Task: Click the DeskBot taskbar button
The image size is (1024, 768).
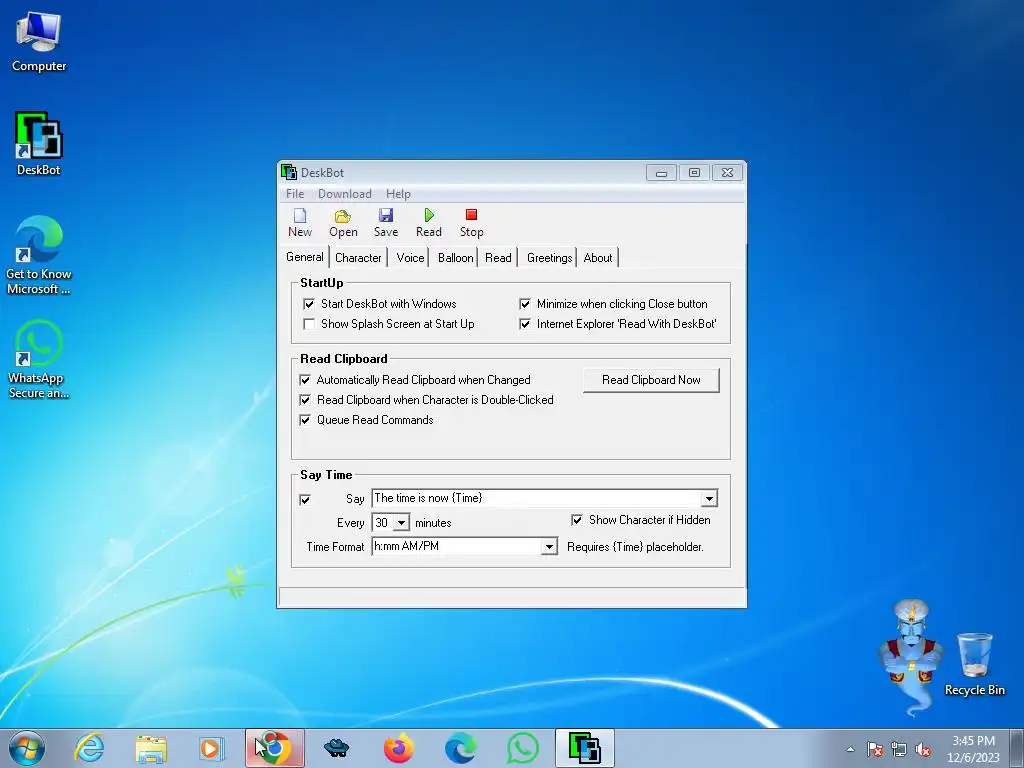Action: [584, 748]
